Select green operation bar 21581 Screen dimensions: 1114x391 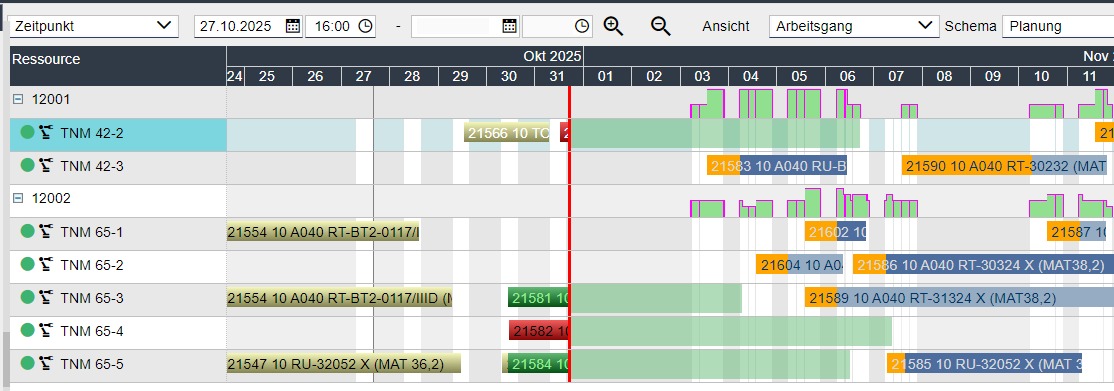539,298
